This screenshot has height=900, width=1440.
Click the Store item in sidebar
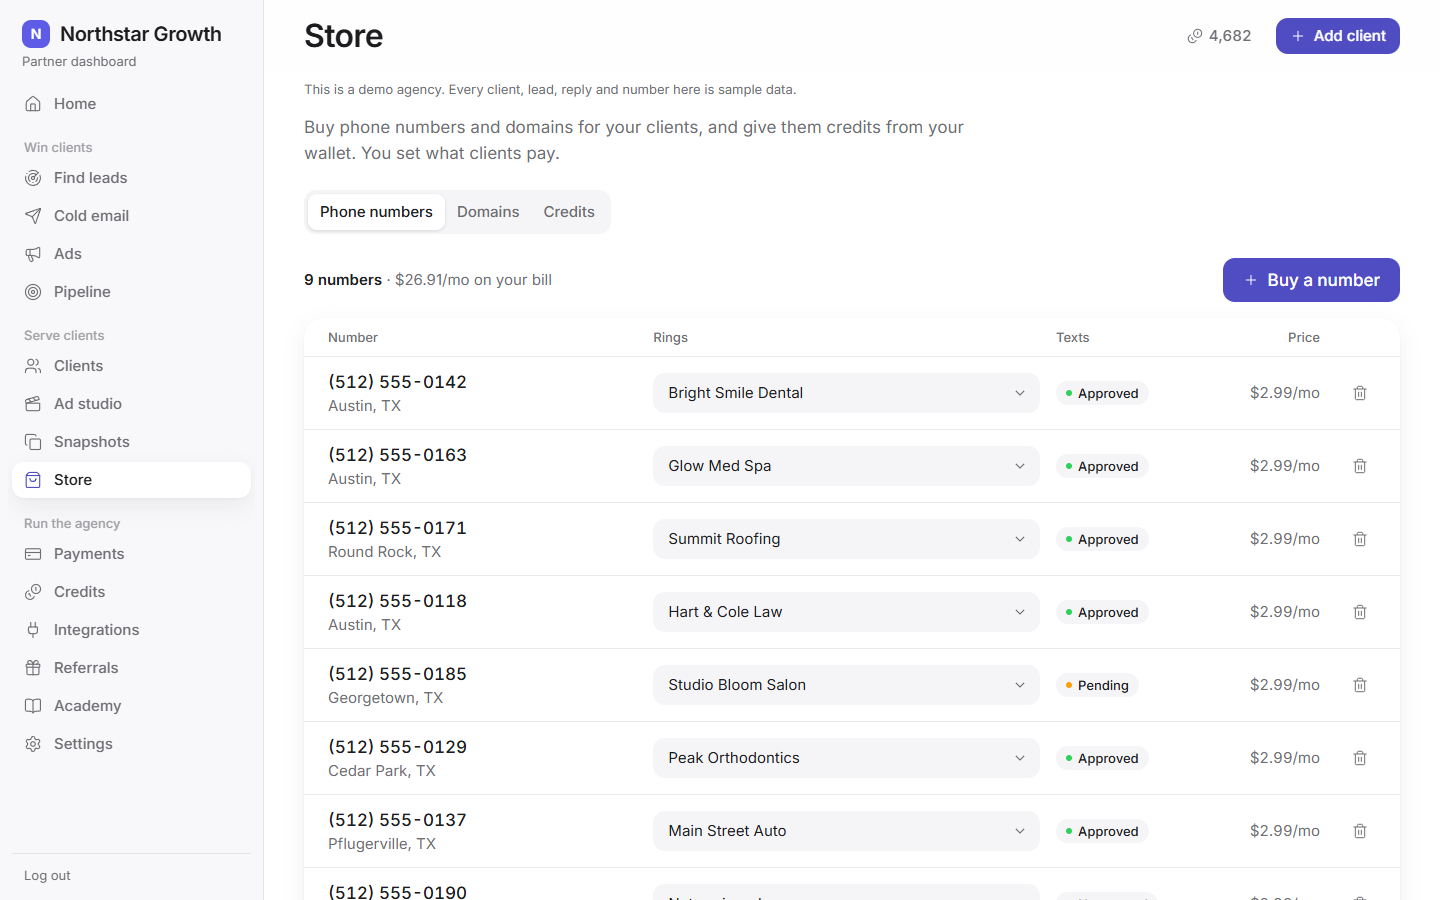click(131, 480)
